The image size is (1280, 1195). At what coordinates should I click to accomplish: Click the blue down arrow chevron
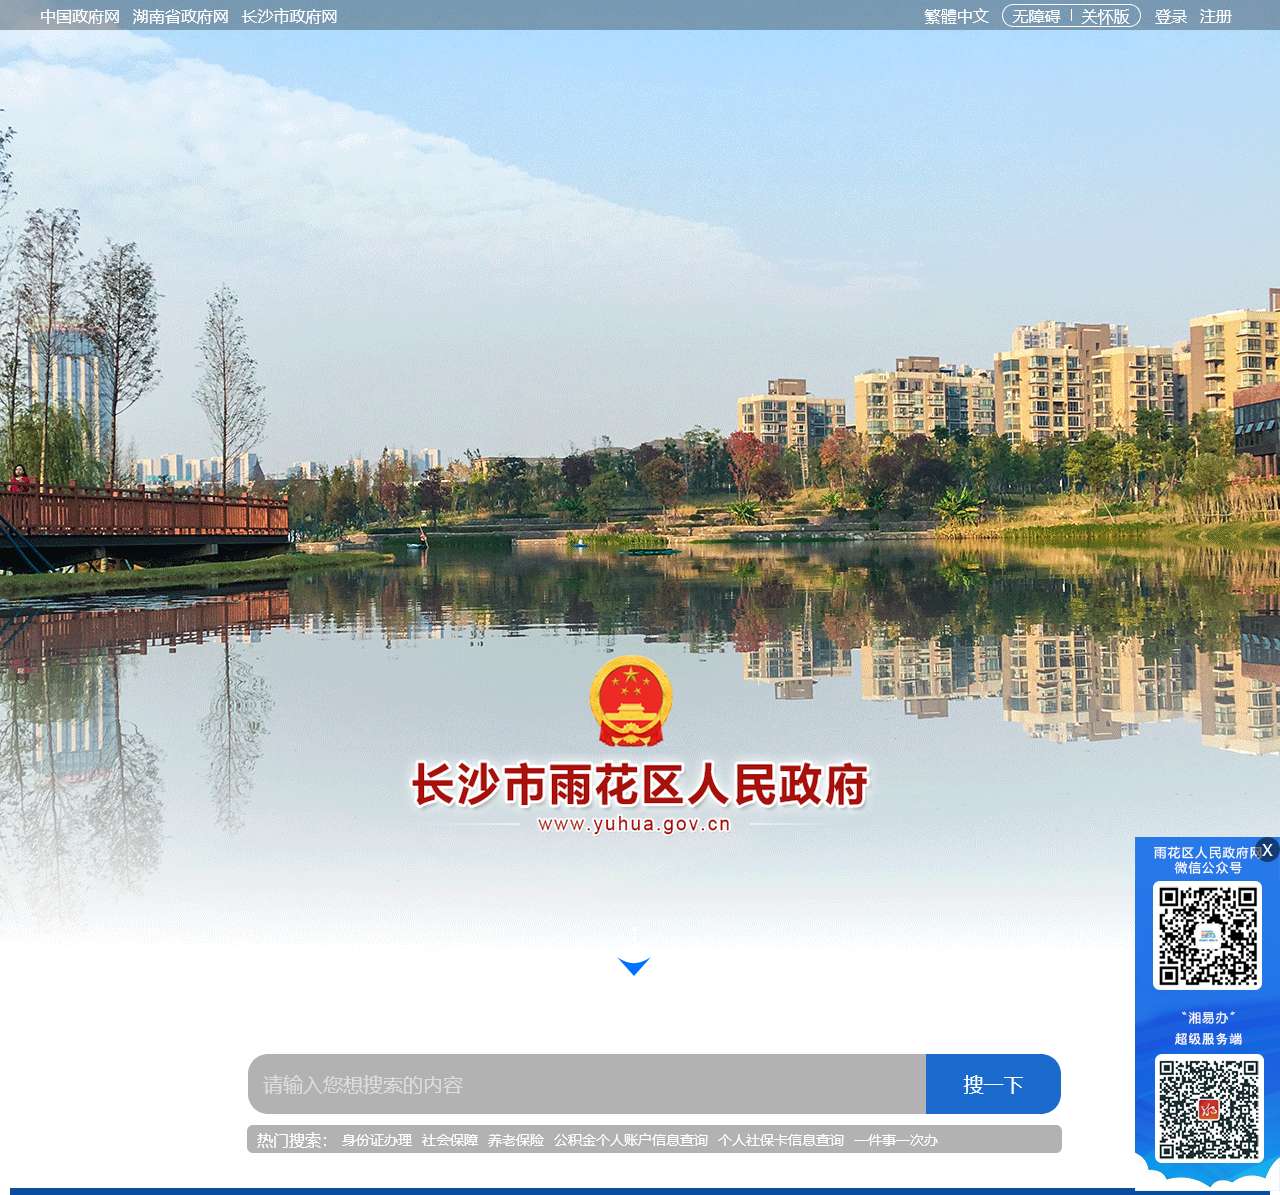[634, 966]
